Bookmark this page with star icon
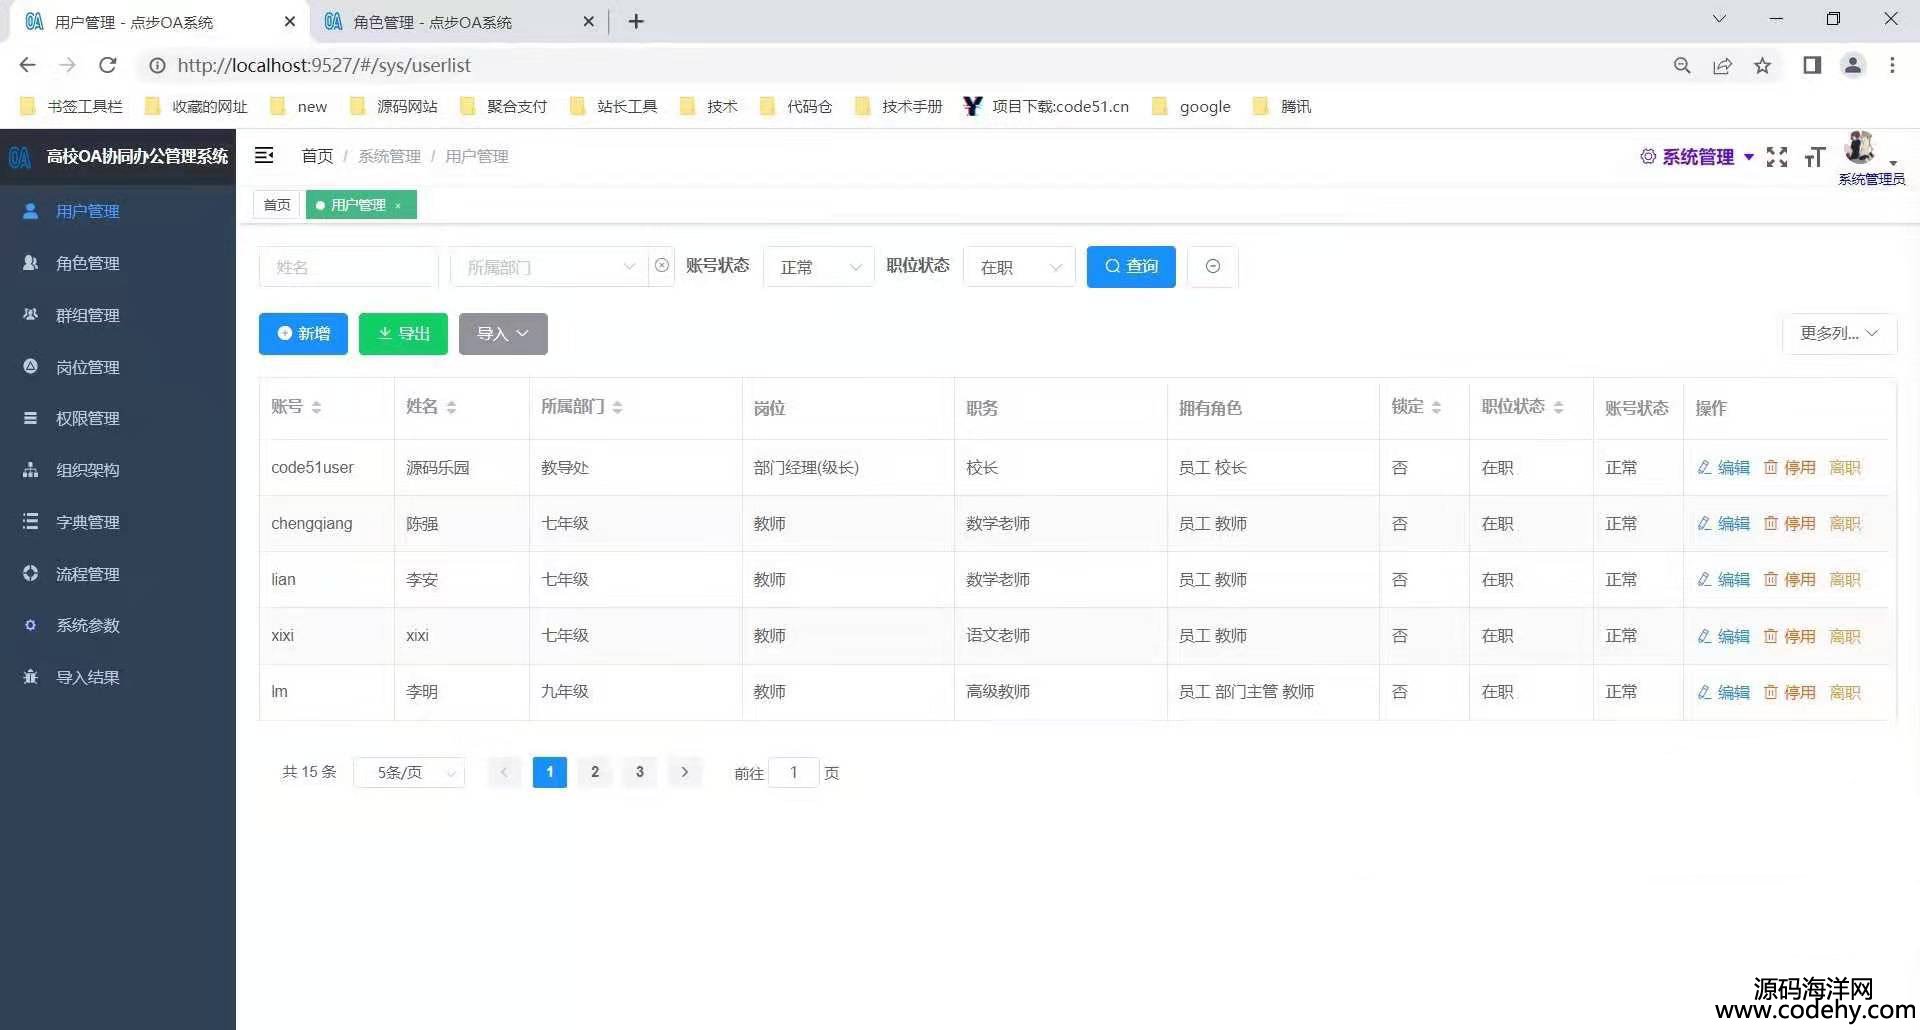Image resolution: width=1920 pixels, height=1030 pixels. 1762,66
